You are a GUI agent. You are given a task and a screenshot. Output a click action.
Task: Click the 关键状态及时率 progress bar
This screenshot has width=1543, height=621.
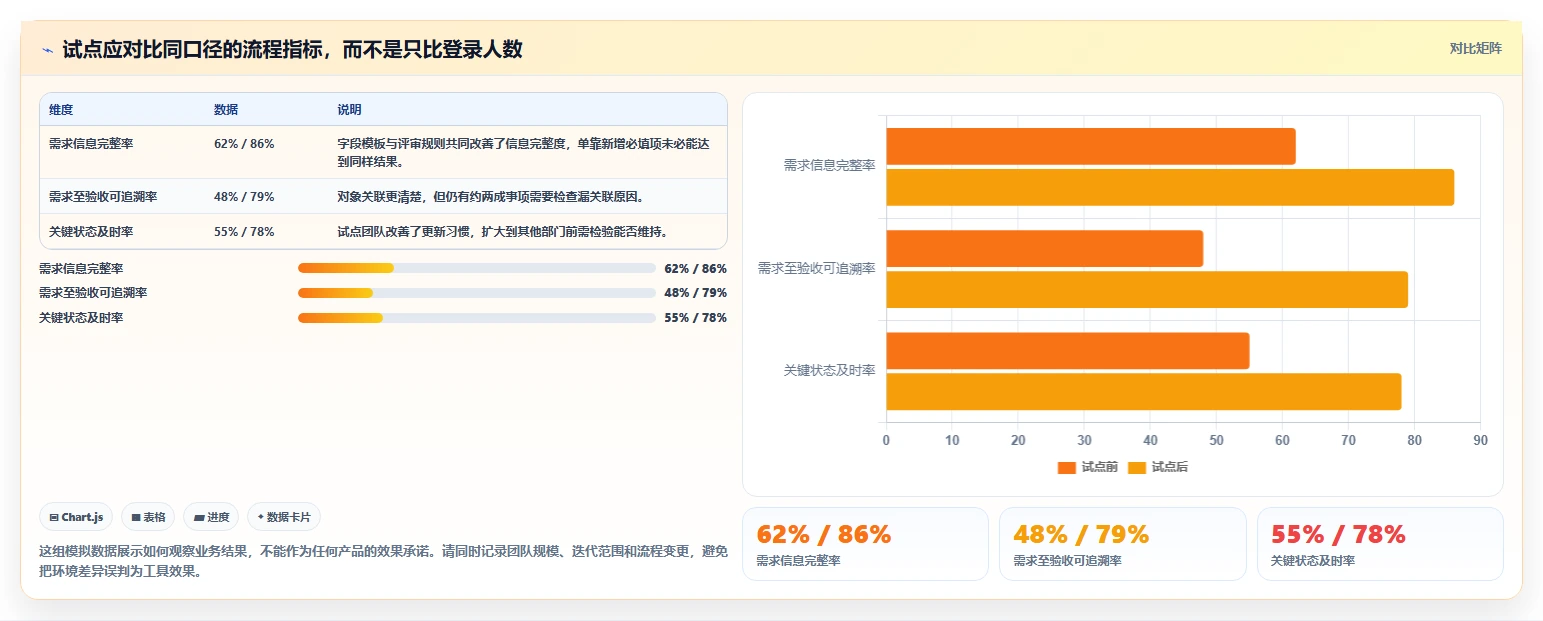(476, 317)
